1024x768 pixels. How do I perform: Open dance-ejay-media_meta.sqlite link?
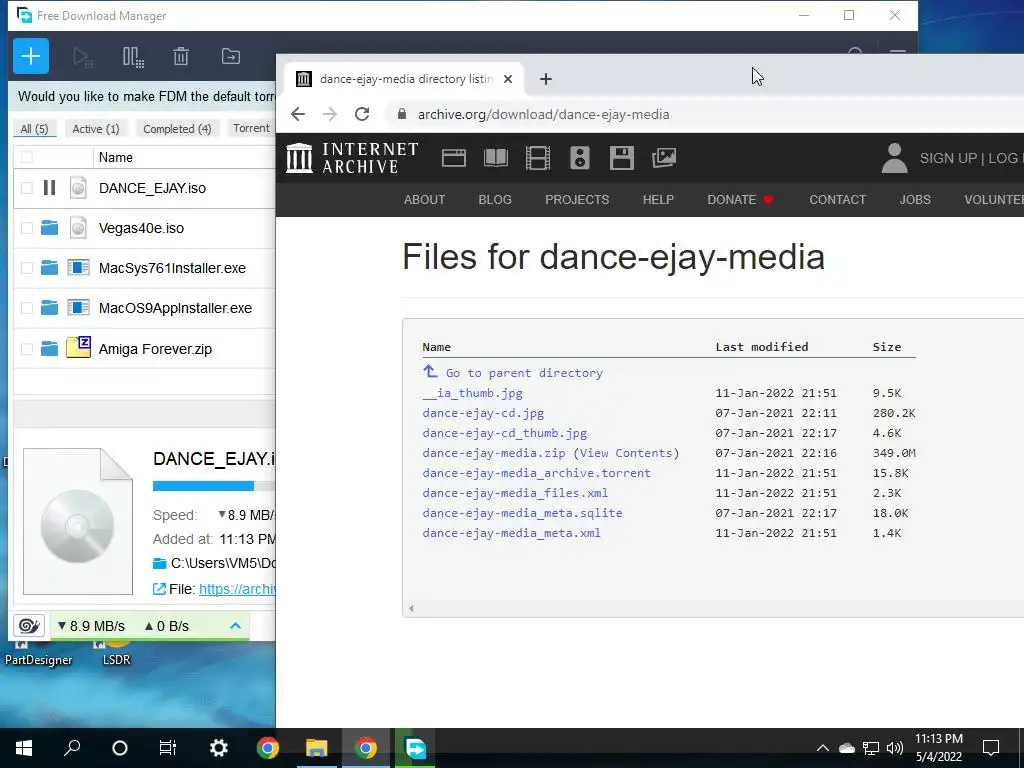522,513
